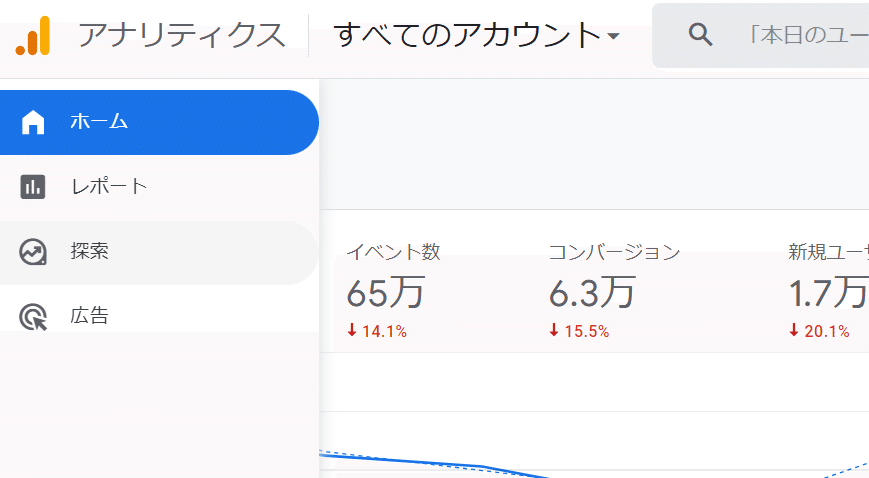Screen dimensions: 869x478
Task: Click the Google Analytics logo icon
Action: tap(33, 36)
